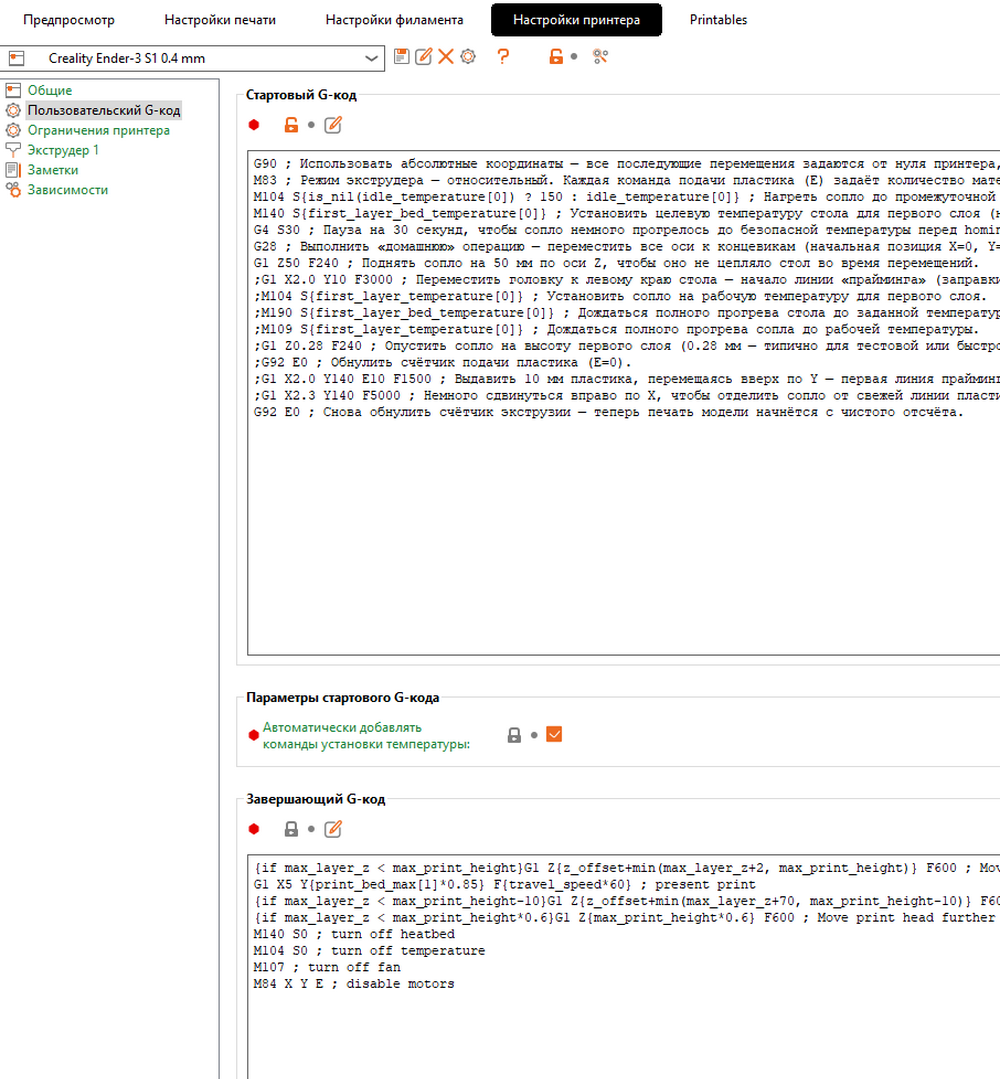Image resolution: width=1000 pixels, height=1079 pixels.
Task: Click the rename preset pencil icon
Action: click(x=423, y=57)
